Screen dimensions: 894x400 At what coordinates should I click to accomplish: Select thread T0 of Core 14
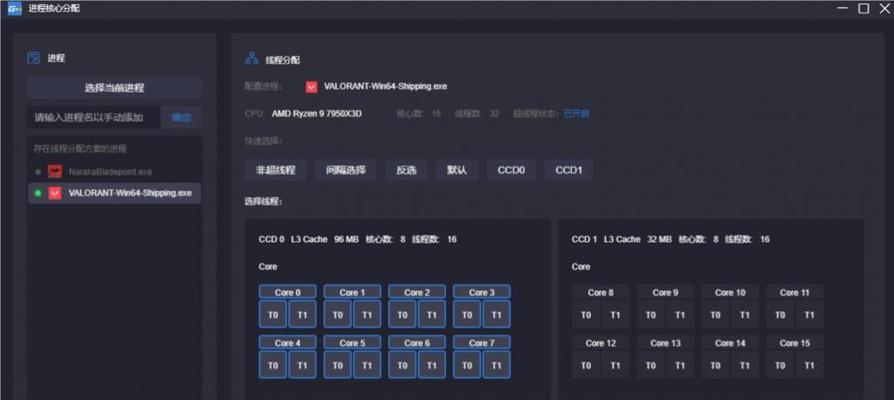pos(716,365)
